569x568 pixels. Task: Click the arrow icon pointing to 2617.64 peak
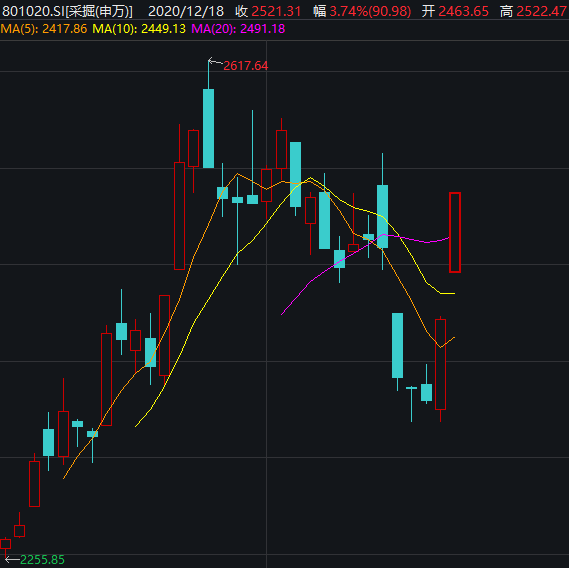click(215, 61)
